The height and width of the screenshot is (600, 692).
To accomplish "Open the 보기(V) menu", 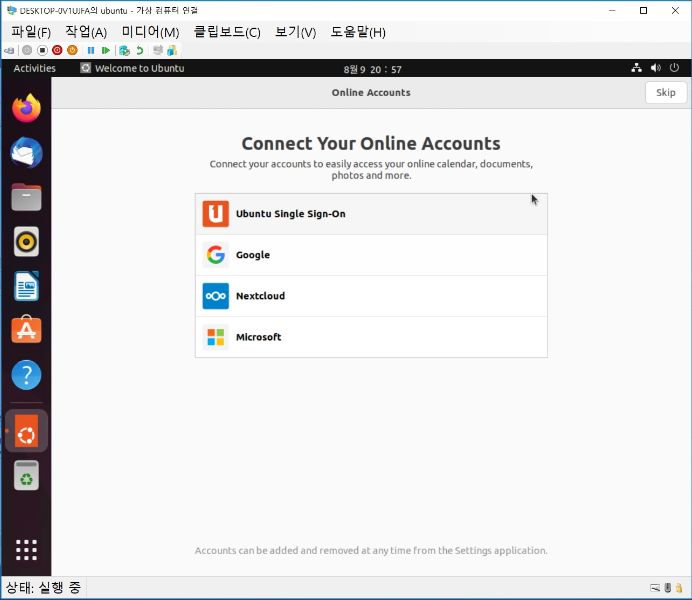I will [296, 32].
